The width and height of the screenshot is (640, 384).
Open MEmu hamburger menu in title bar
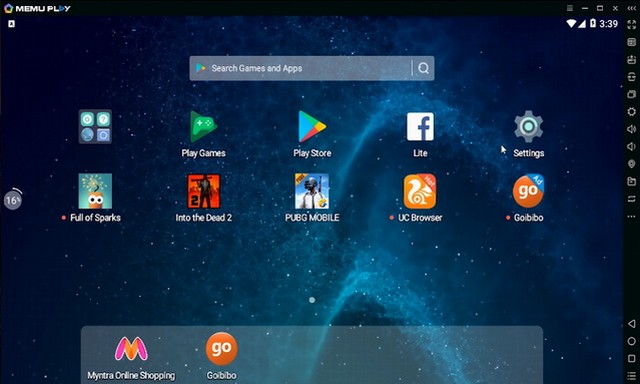(x=570, y=8)
